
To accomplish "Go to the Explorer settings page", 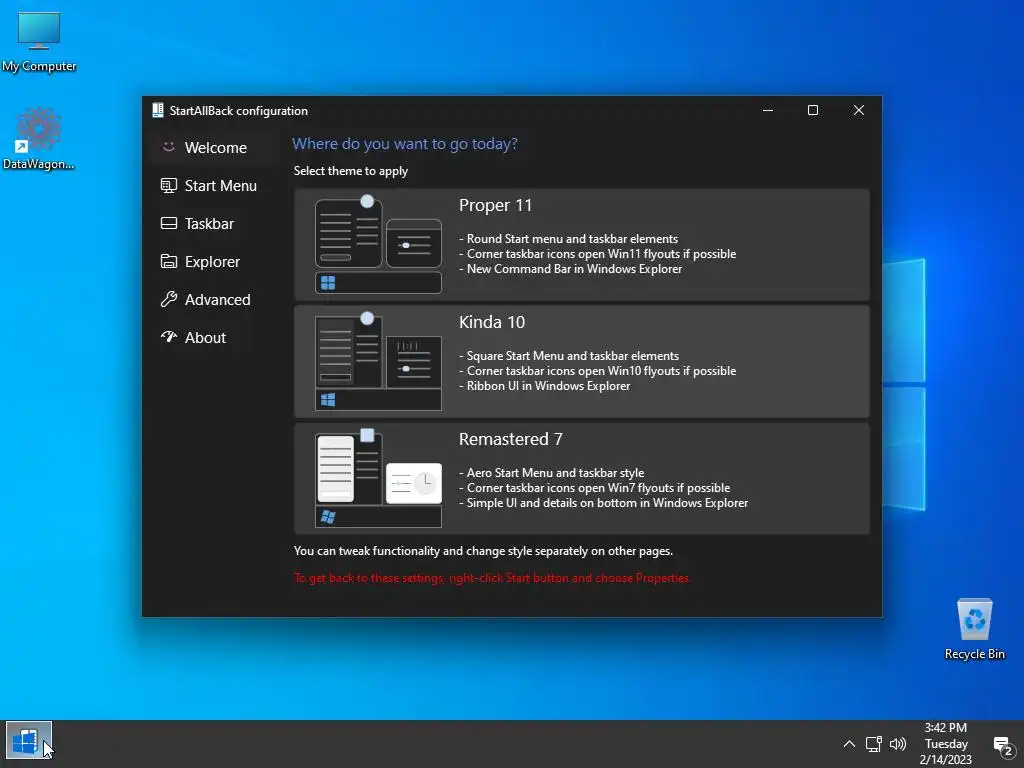I will (x=214, y=261).
